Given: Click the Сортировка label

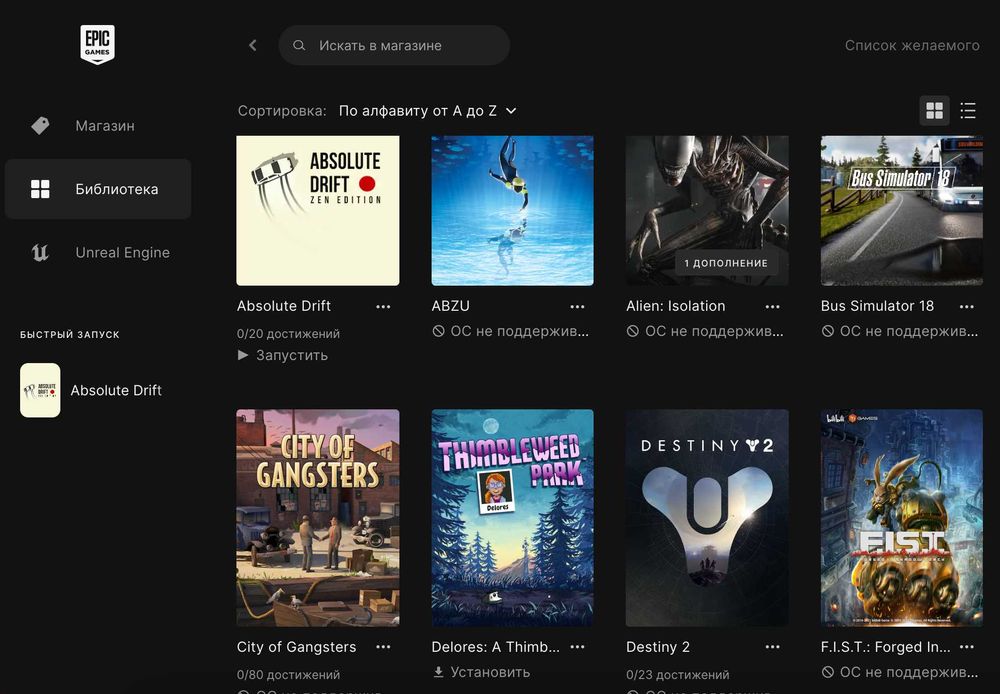Looking at the screenshot, I should click(282, 111).
